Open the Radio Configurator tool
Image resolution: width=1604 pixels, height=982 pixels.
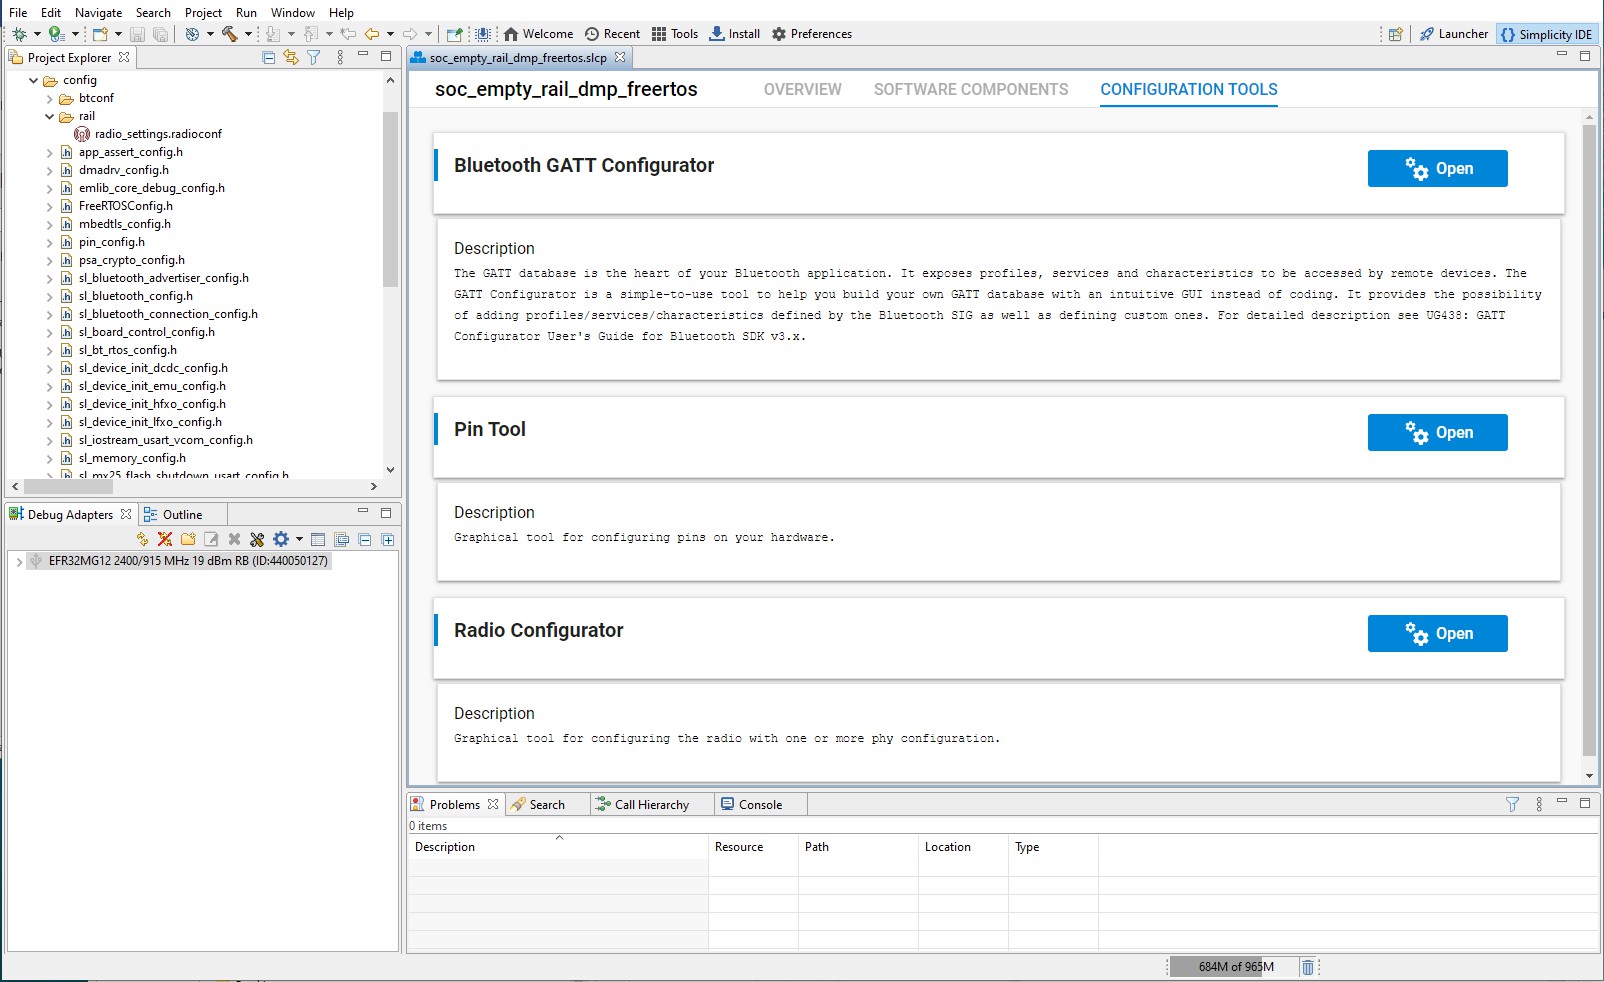point(1437,634)
